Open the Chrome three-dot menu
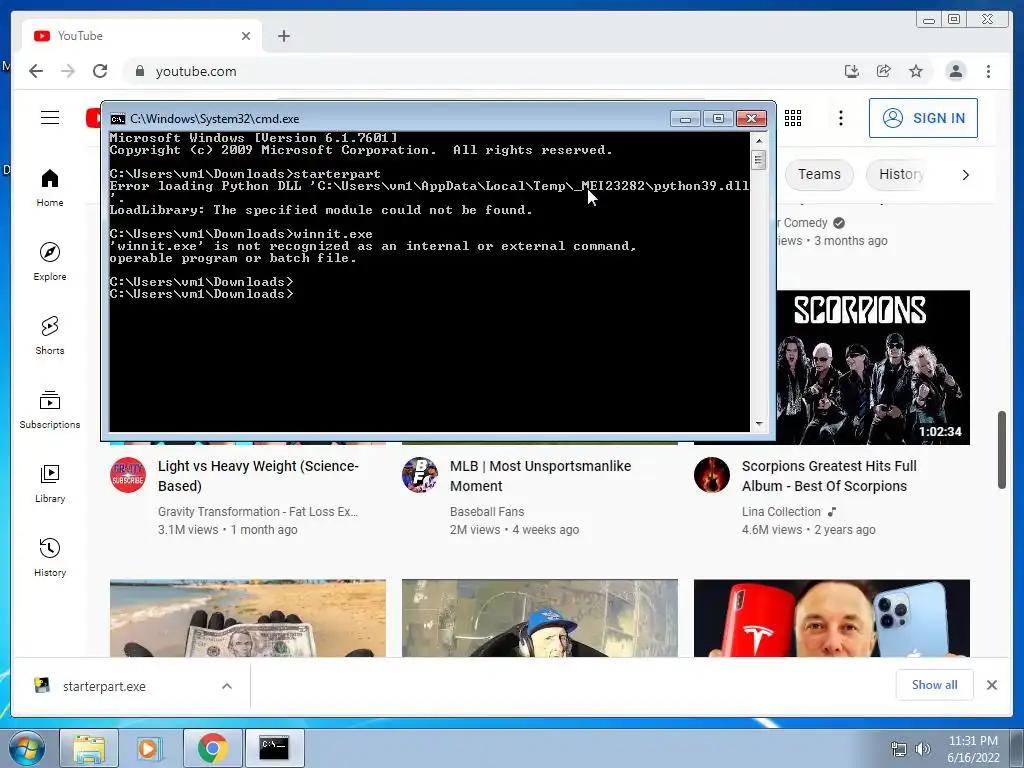This screenshot has height=768, width=1024. pyautogui.click(x=989, y=71)
